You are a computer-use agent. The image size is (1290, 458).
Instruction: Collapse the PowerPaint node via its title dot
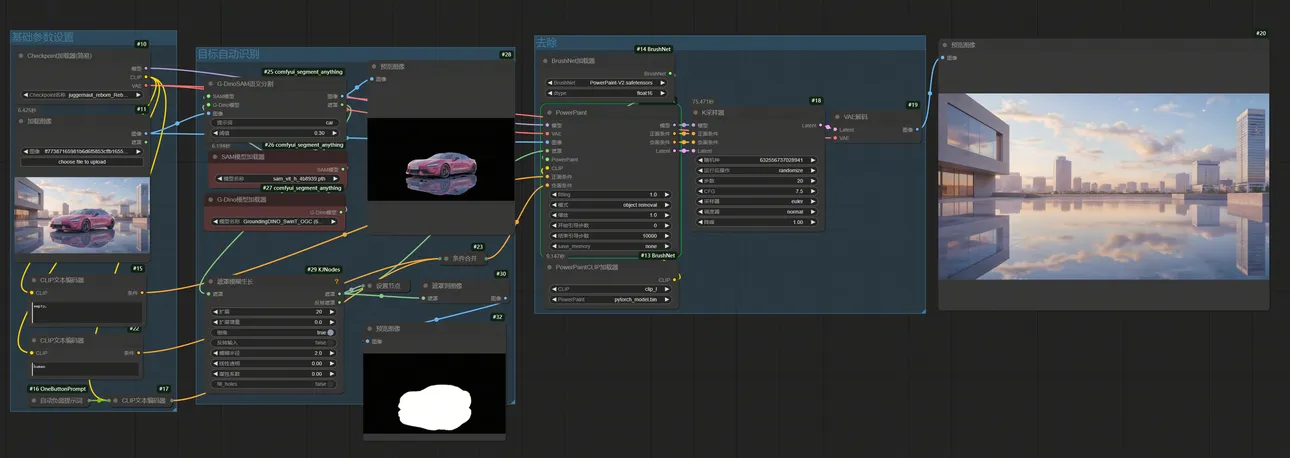[x=548, y=113]
